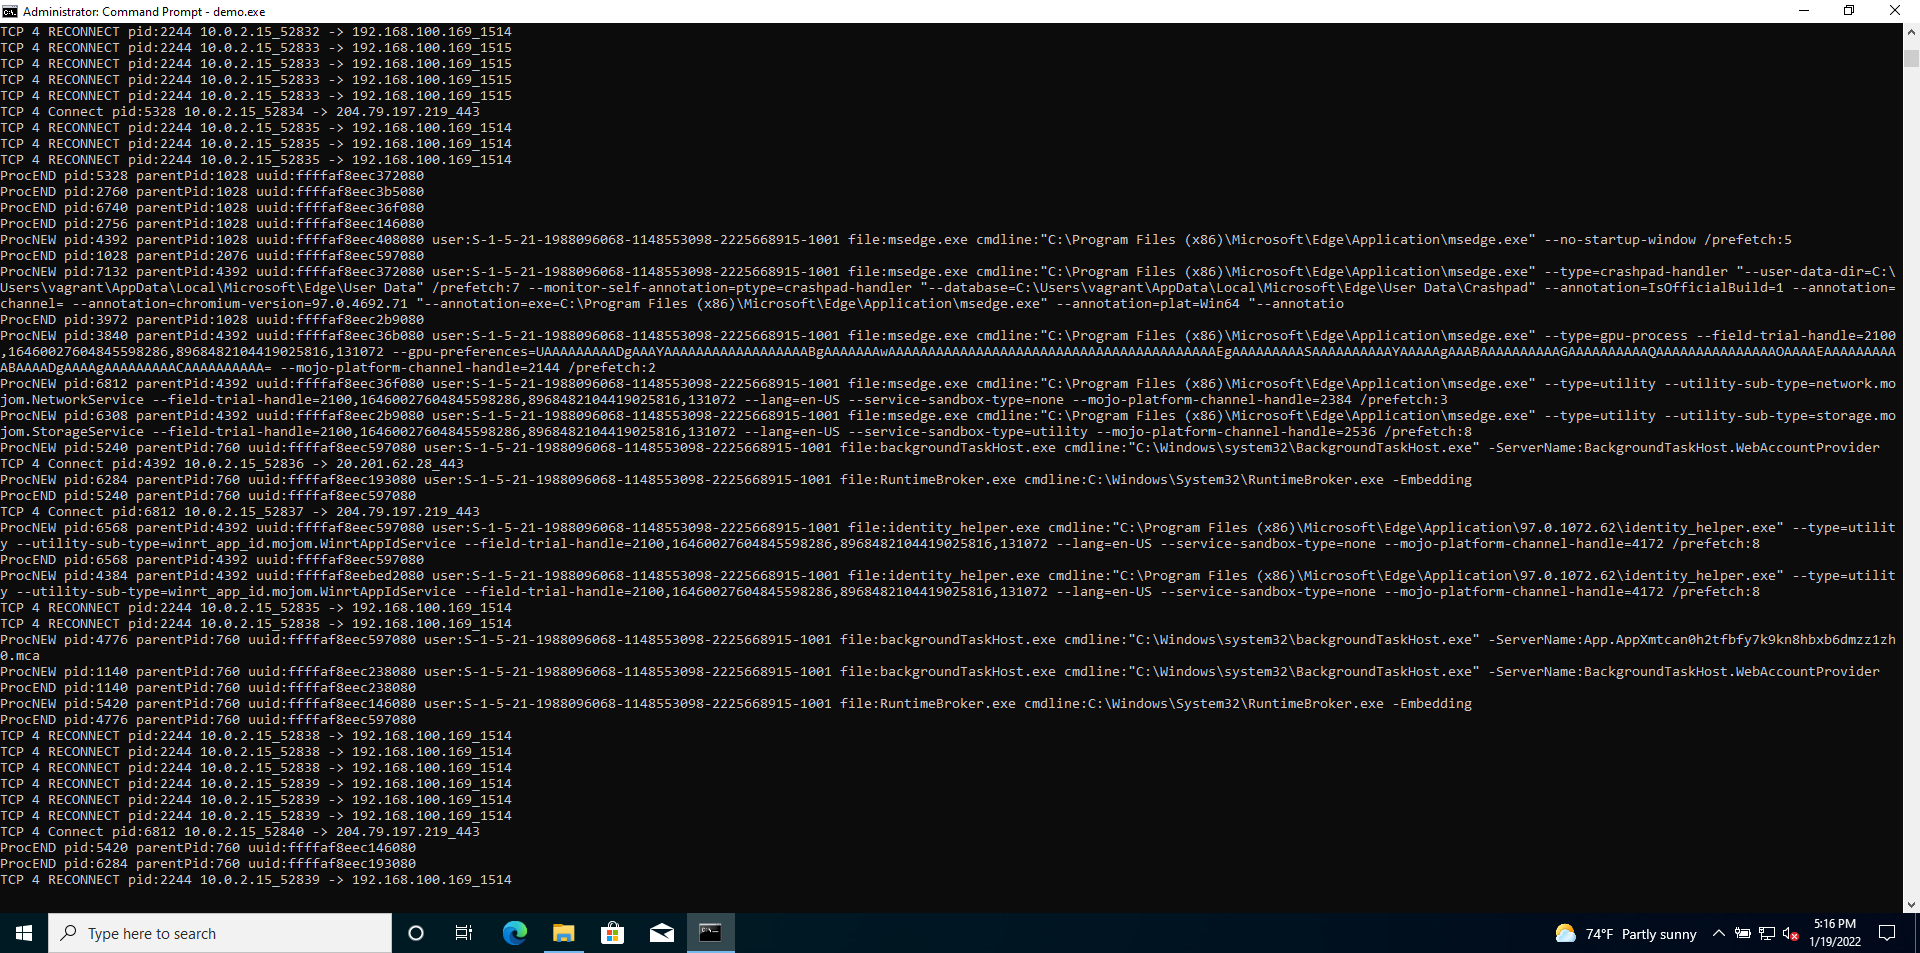Open the network status icon

pyautogui.click(x=1766, y=933)
